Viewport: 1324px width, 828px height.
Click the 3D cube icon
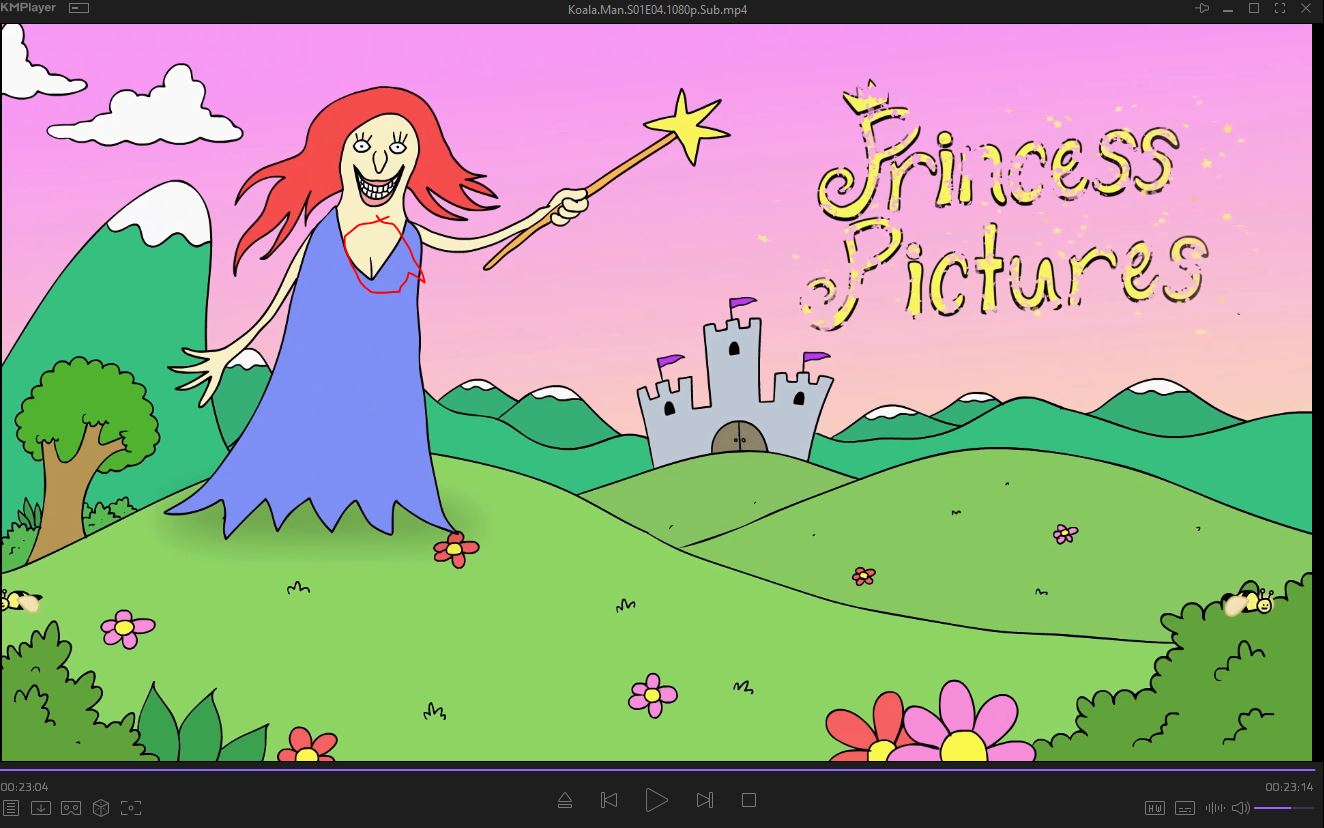[x=100, y=808]
